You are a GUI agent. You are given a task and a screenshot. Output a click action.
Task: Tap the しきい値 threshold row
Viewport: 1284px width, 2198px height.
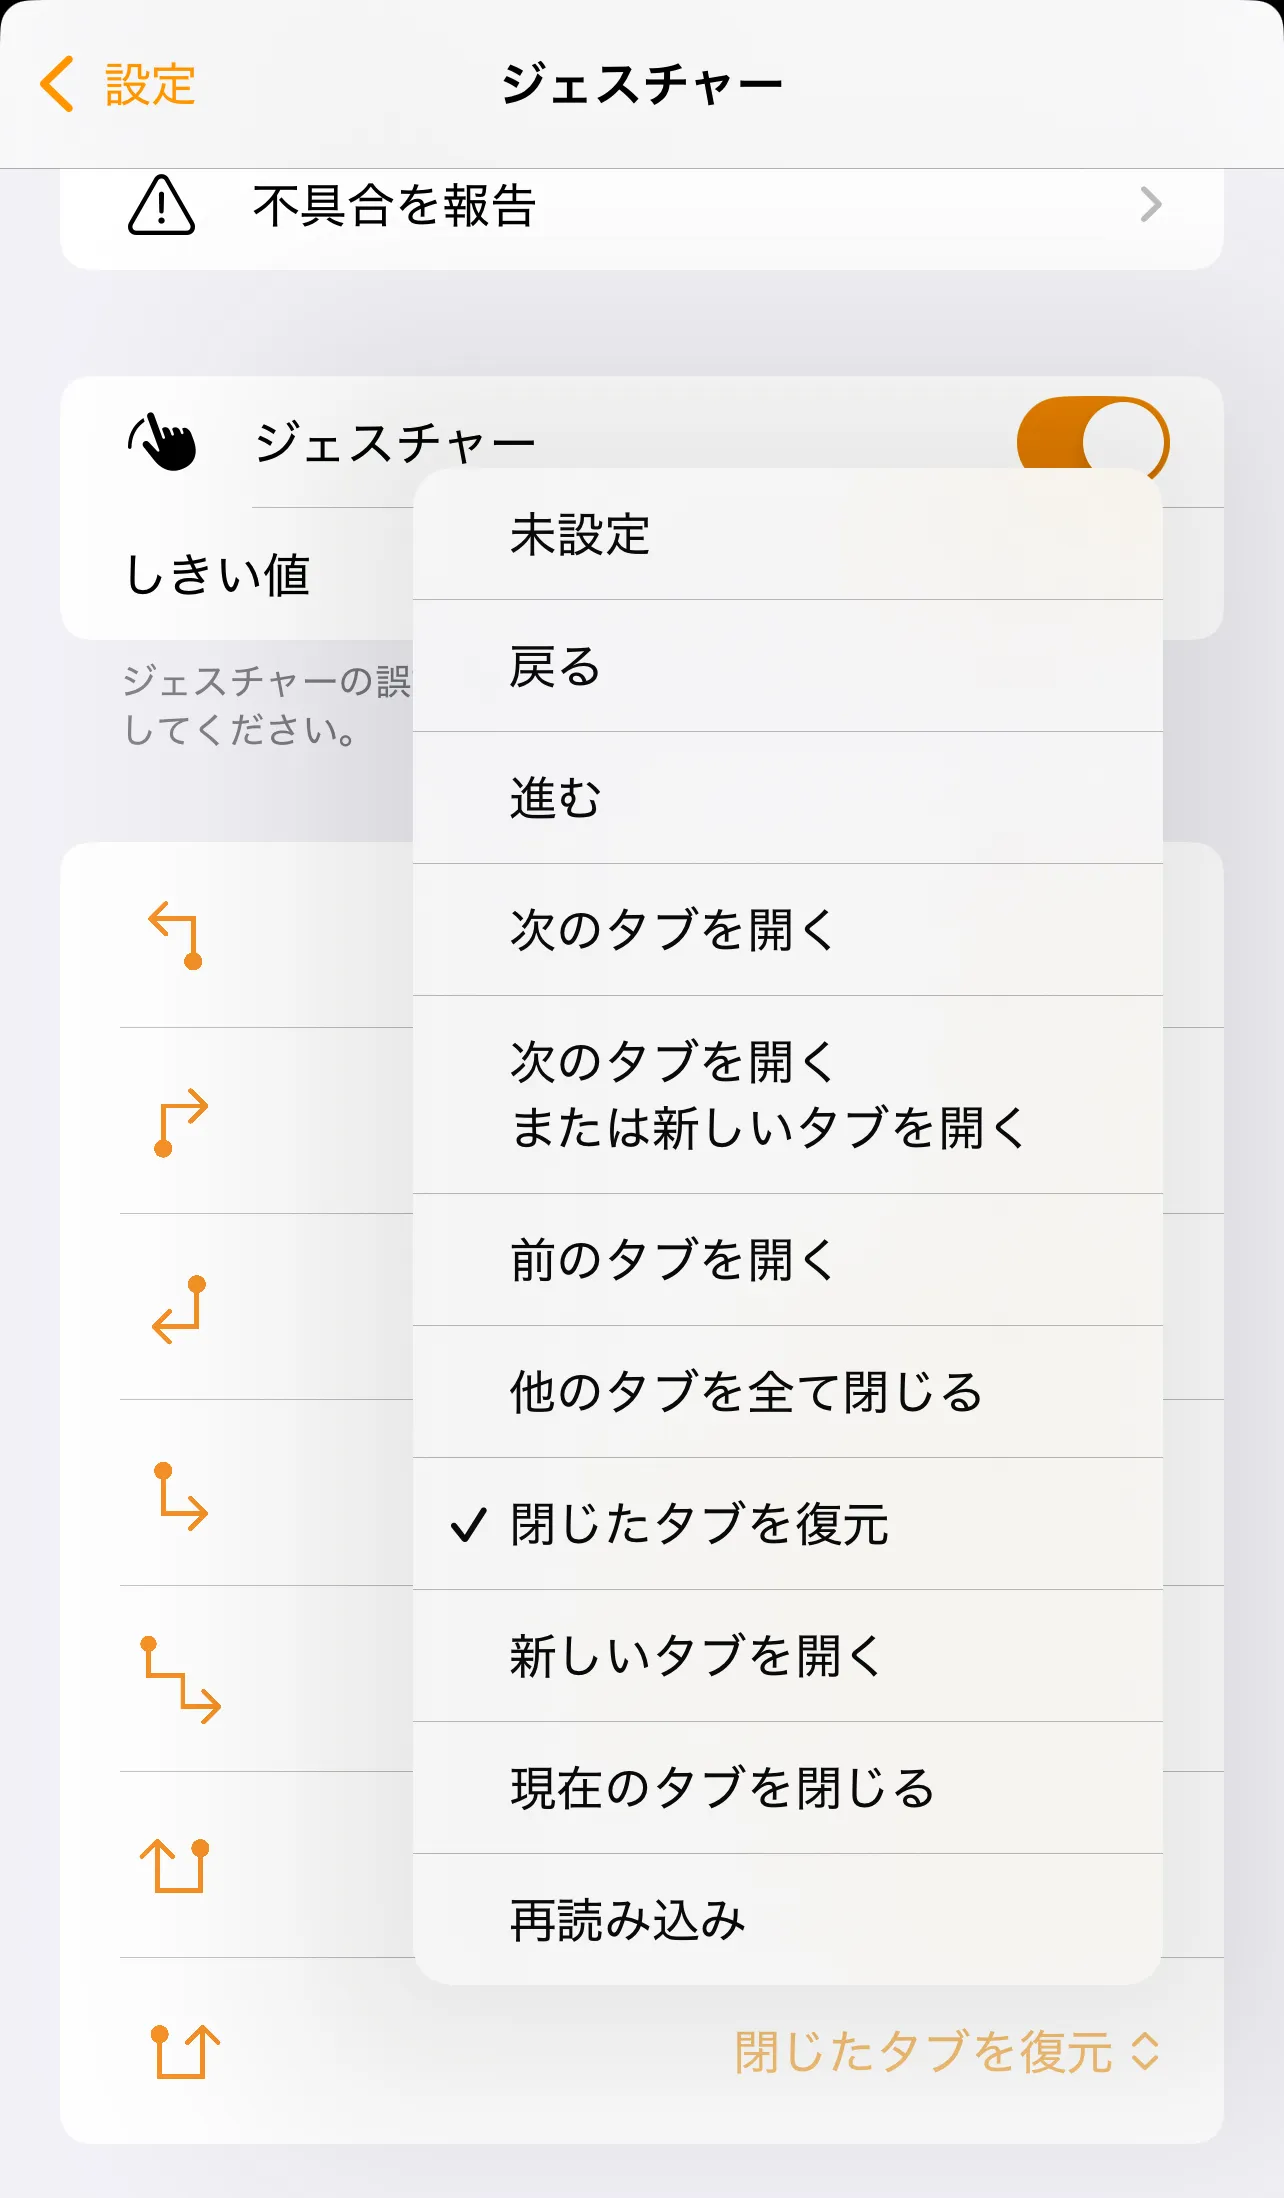(218, 574)
